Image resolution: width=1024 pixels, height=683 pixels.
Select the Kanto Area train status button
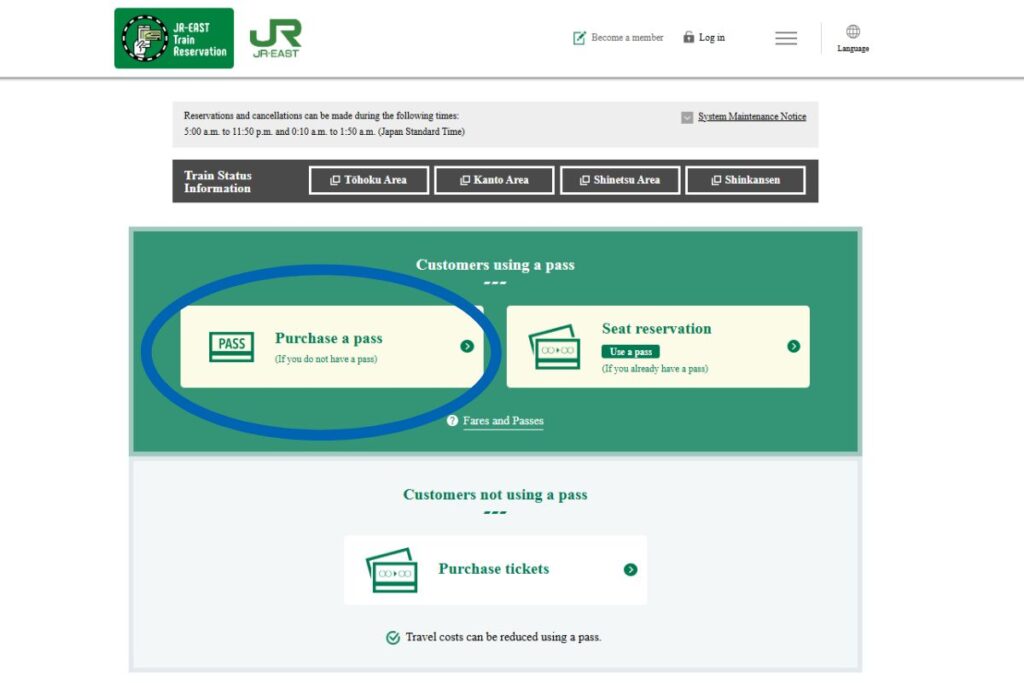click(x=494, y=180)
